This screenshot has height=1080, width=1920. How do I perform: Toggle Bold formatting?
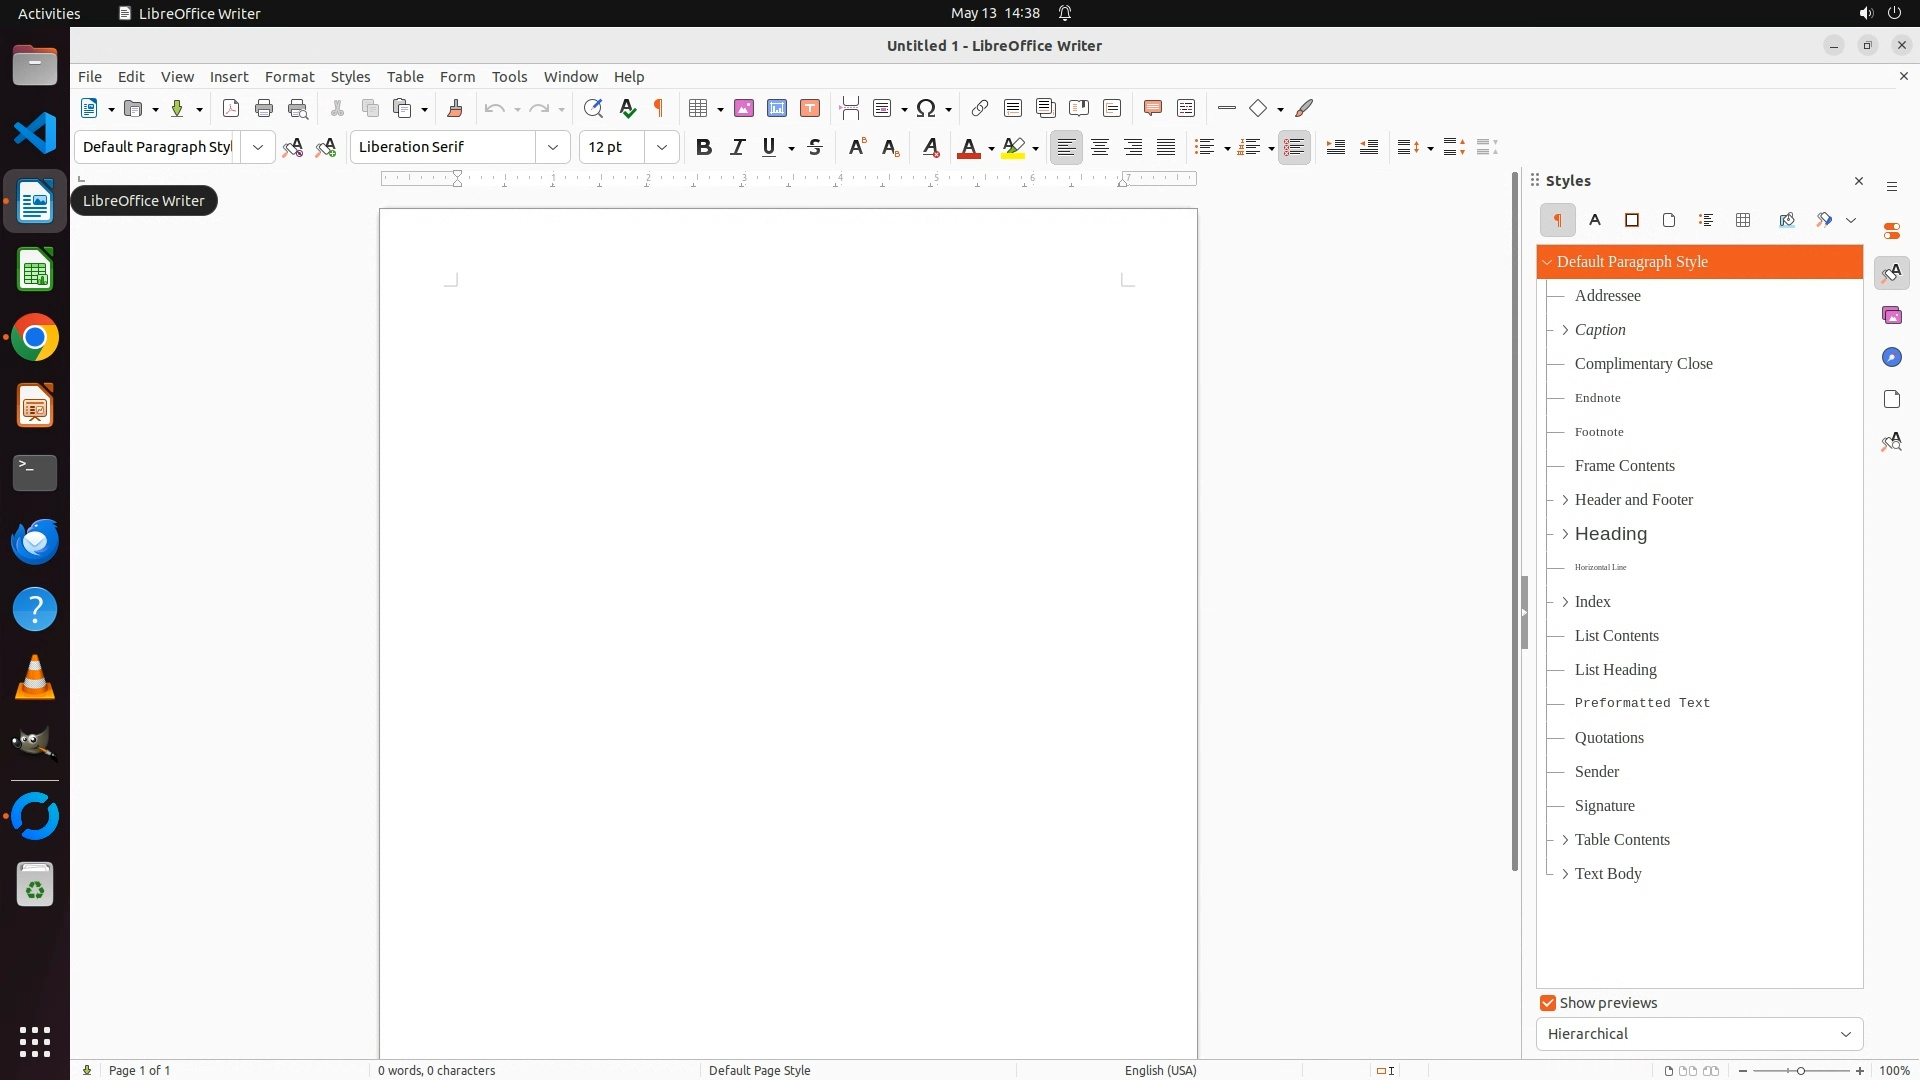(x=704, y=147)
